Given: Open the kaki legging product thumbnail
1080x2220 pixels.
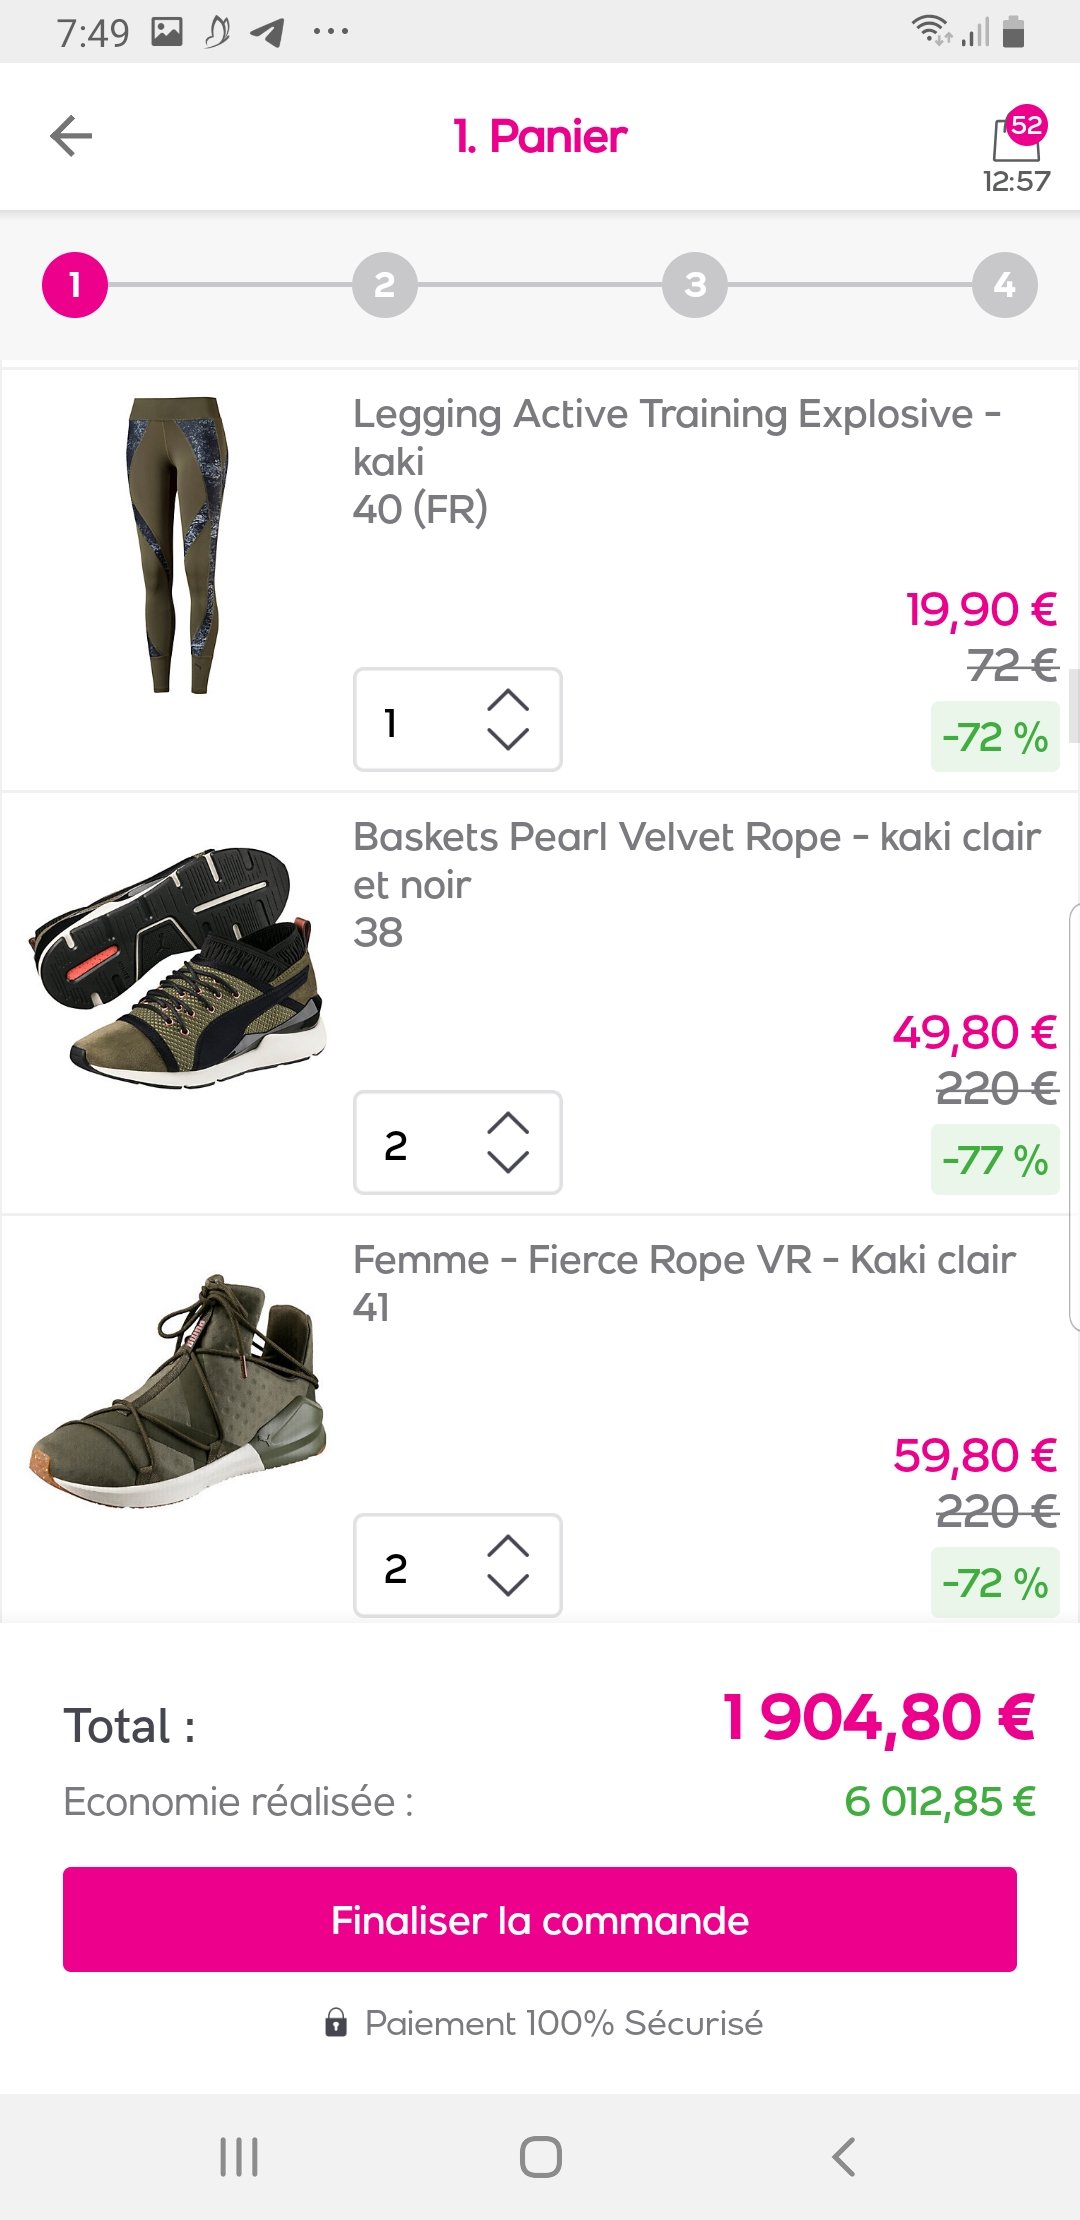Looking at the screenshot, I should click(178, 545).
